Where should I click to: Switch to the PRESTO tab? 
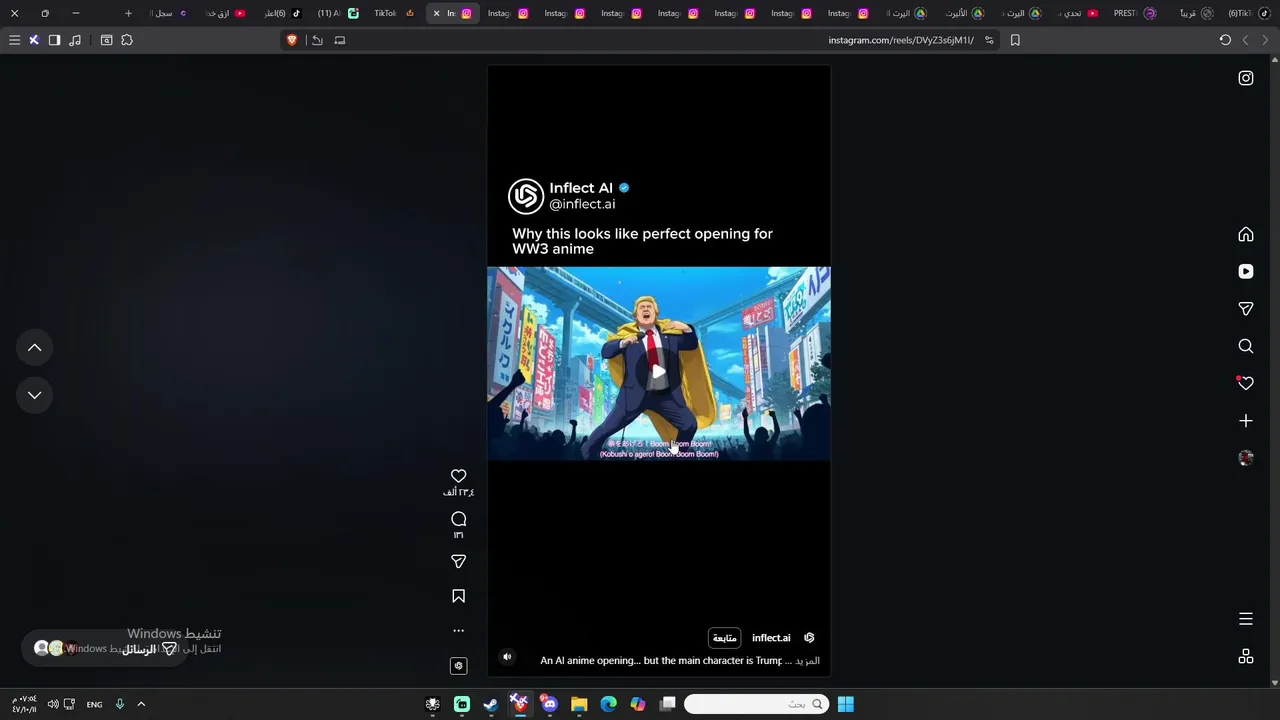click(x=1135, y=13)
